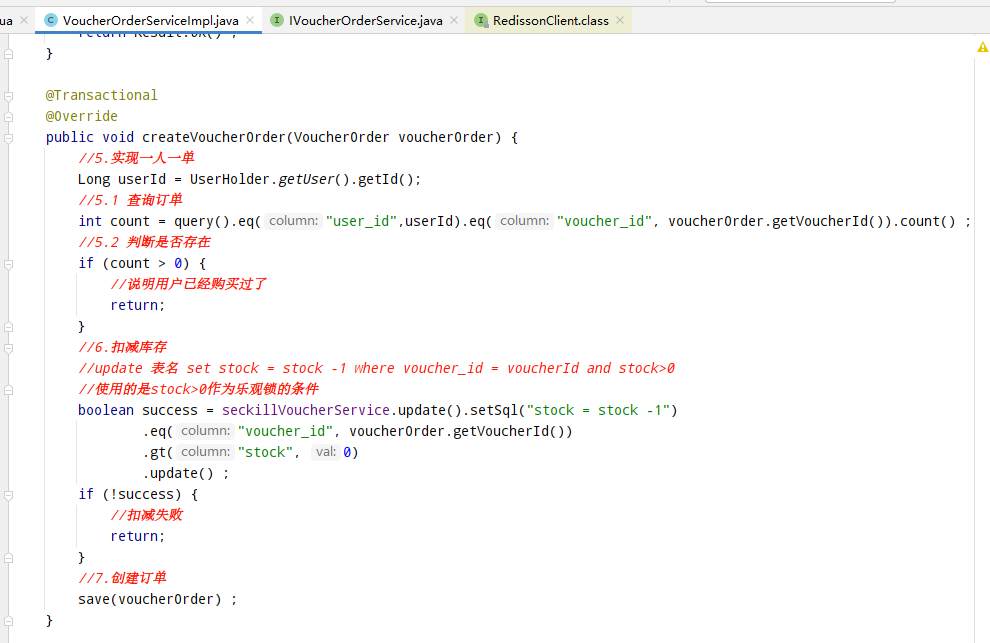Viewport: 990px width, 643px height.
Task: Click the @Override annotation
Action: (81, 116)
